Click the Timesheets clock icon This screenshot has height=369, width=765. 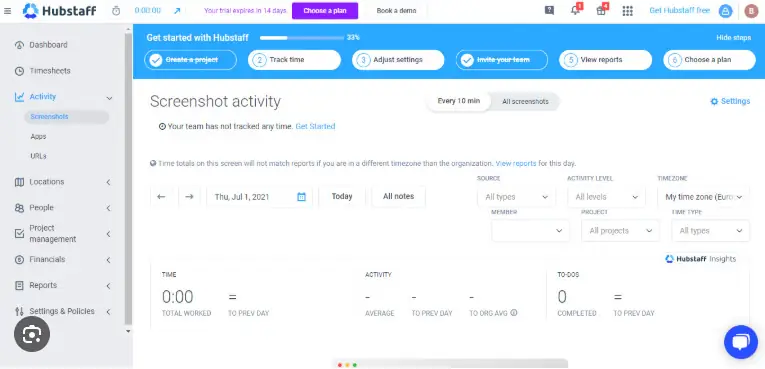click(x=20, y=71)
